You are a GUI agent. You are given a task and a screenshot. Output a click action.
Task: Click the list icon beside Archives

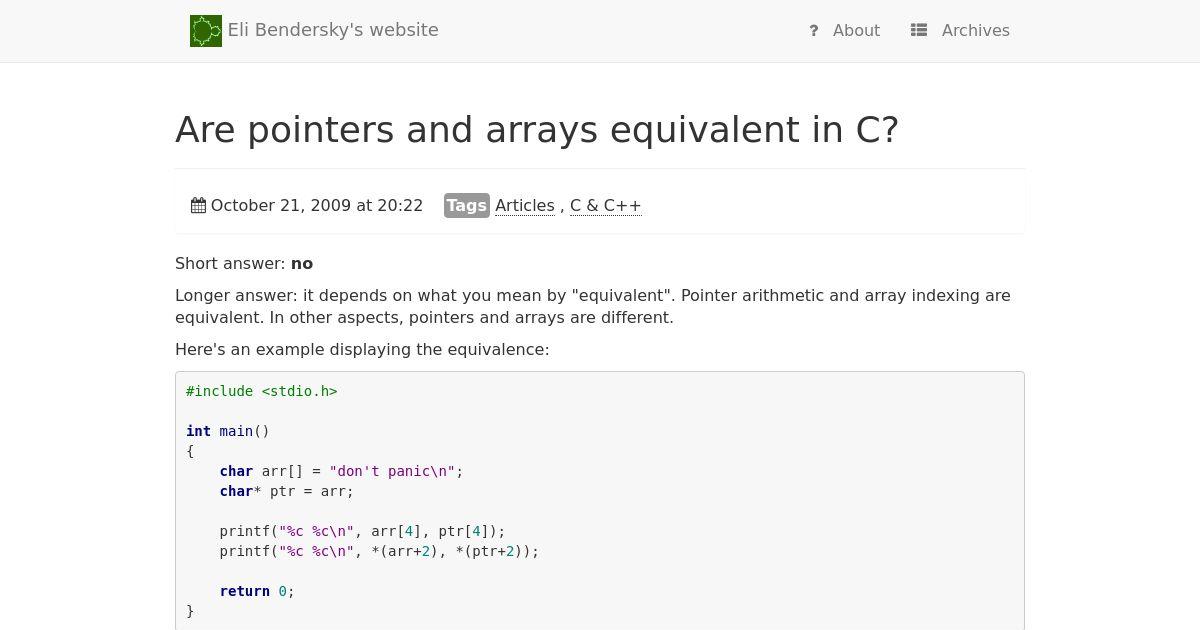coord(919,31)
